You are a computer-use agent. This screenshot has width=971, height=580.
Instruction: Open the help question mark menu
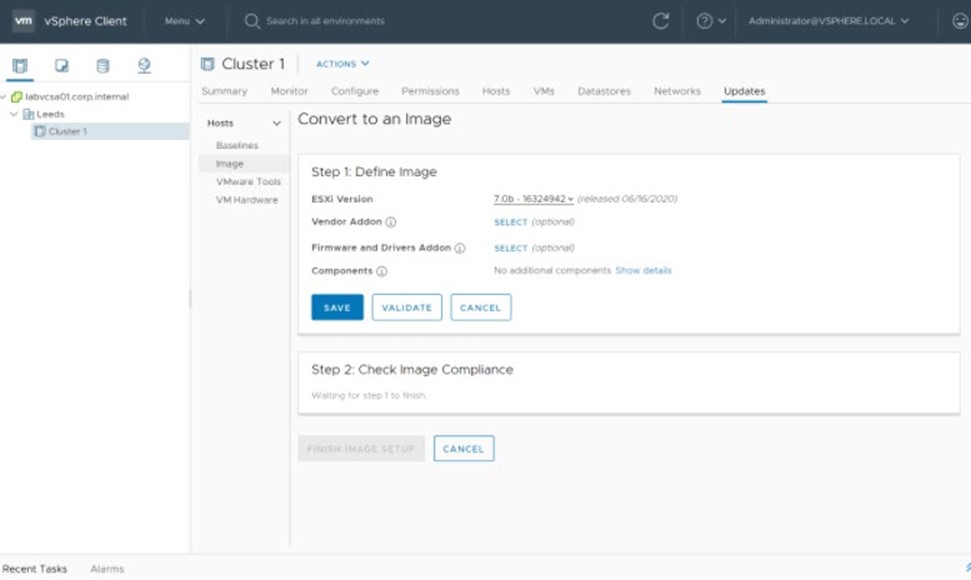705,21
